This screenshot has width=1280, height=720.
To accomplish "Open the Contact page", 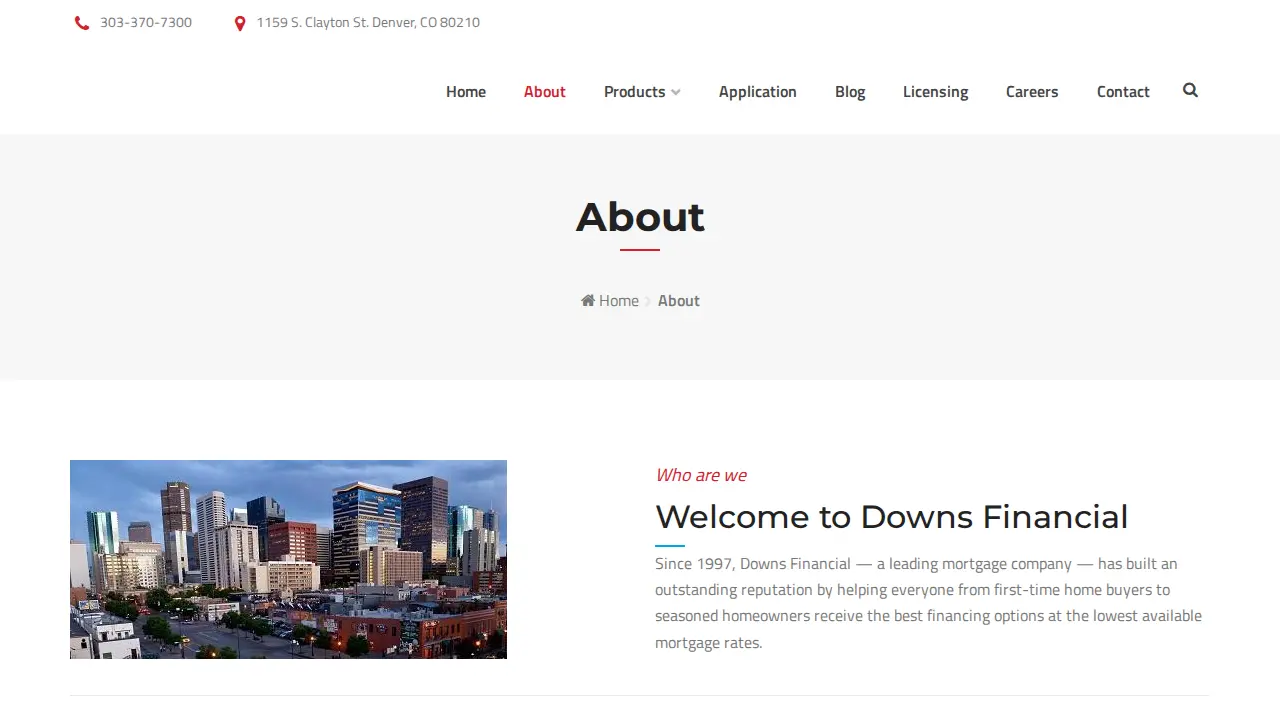I will click(1123, 91).
